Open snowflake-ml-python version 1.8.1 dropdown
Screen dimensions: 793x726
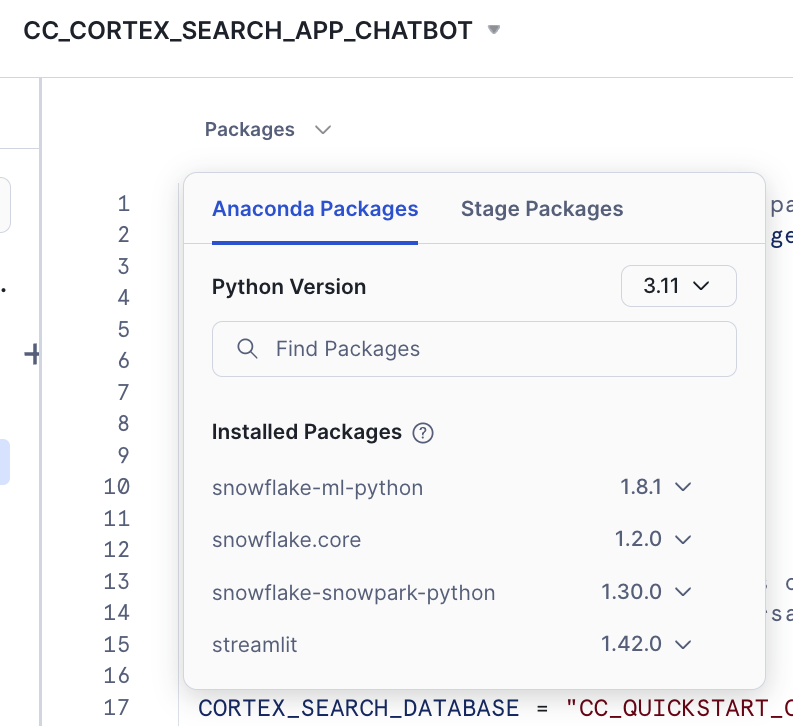coord(655,487)
